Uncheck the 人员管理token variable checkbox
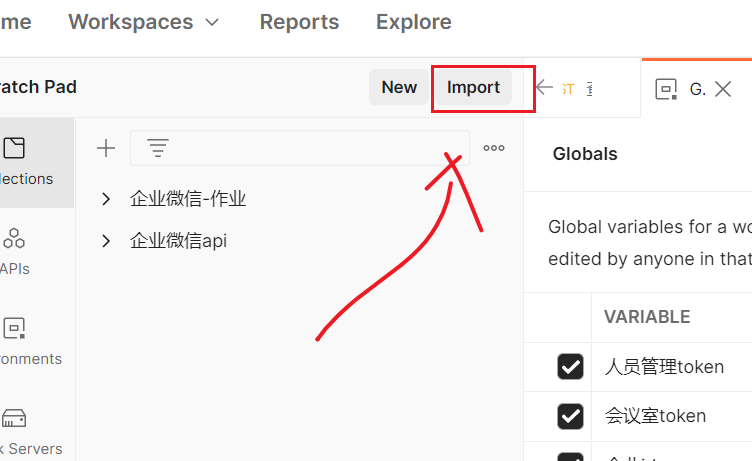 pos(570,367)
